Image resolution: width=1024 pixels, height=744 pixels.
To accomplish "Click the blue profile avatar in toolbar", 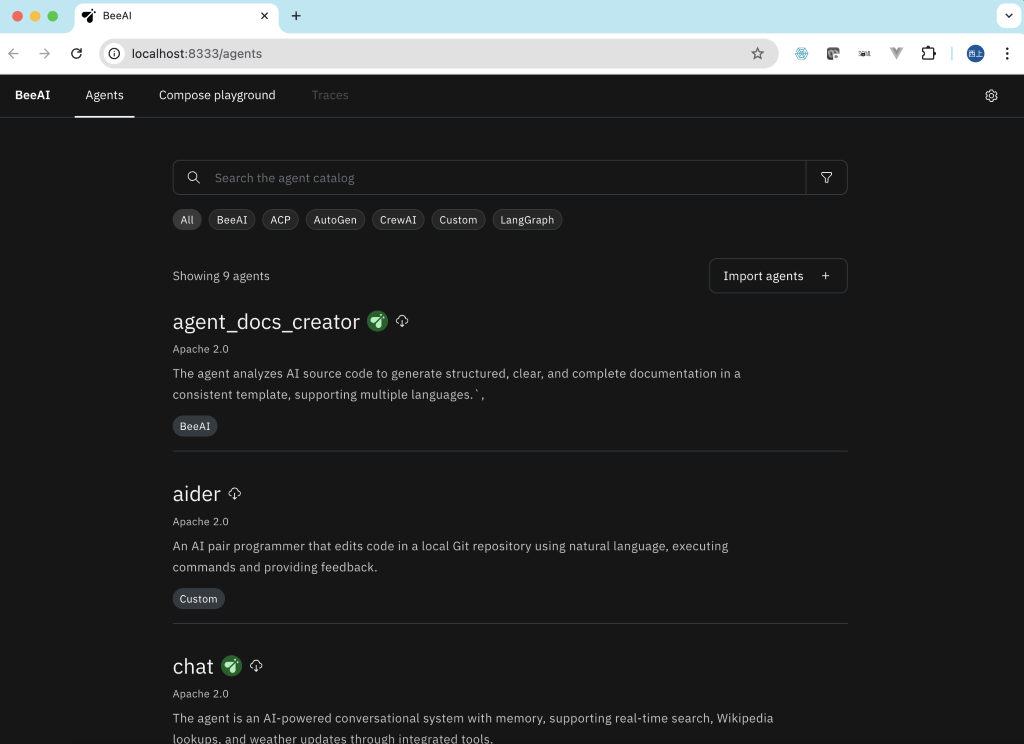I will tap(975, 54).
